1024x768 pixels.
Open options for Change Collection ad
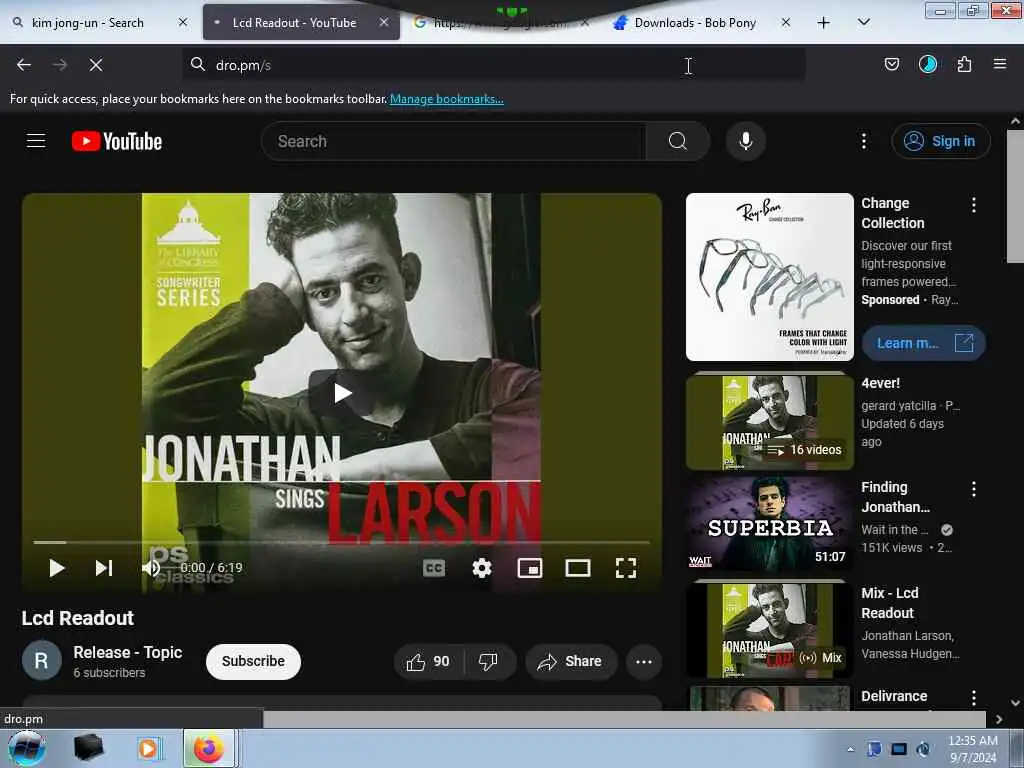[973, 205]
